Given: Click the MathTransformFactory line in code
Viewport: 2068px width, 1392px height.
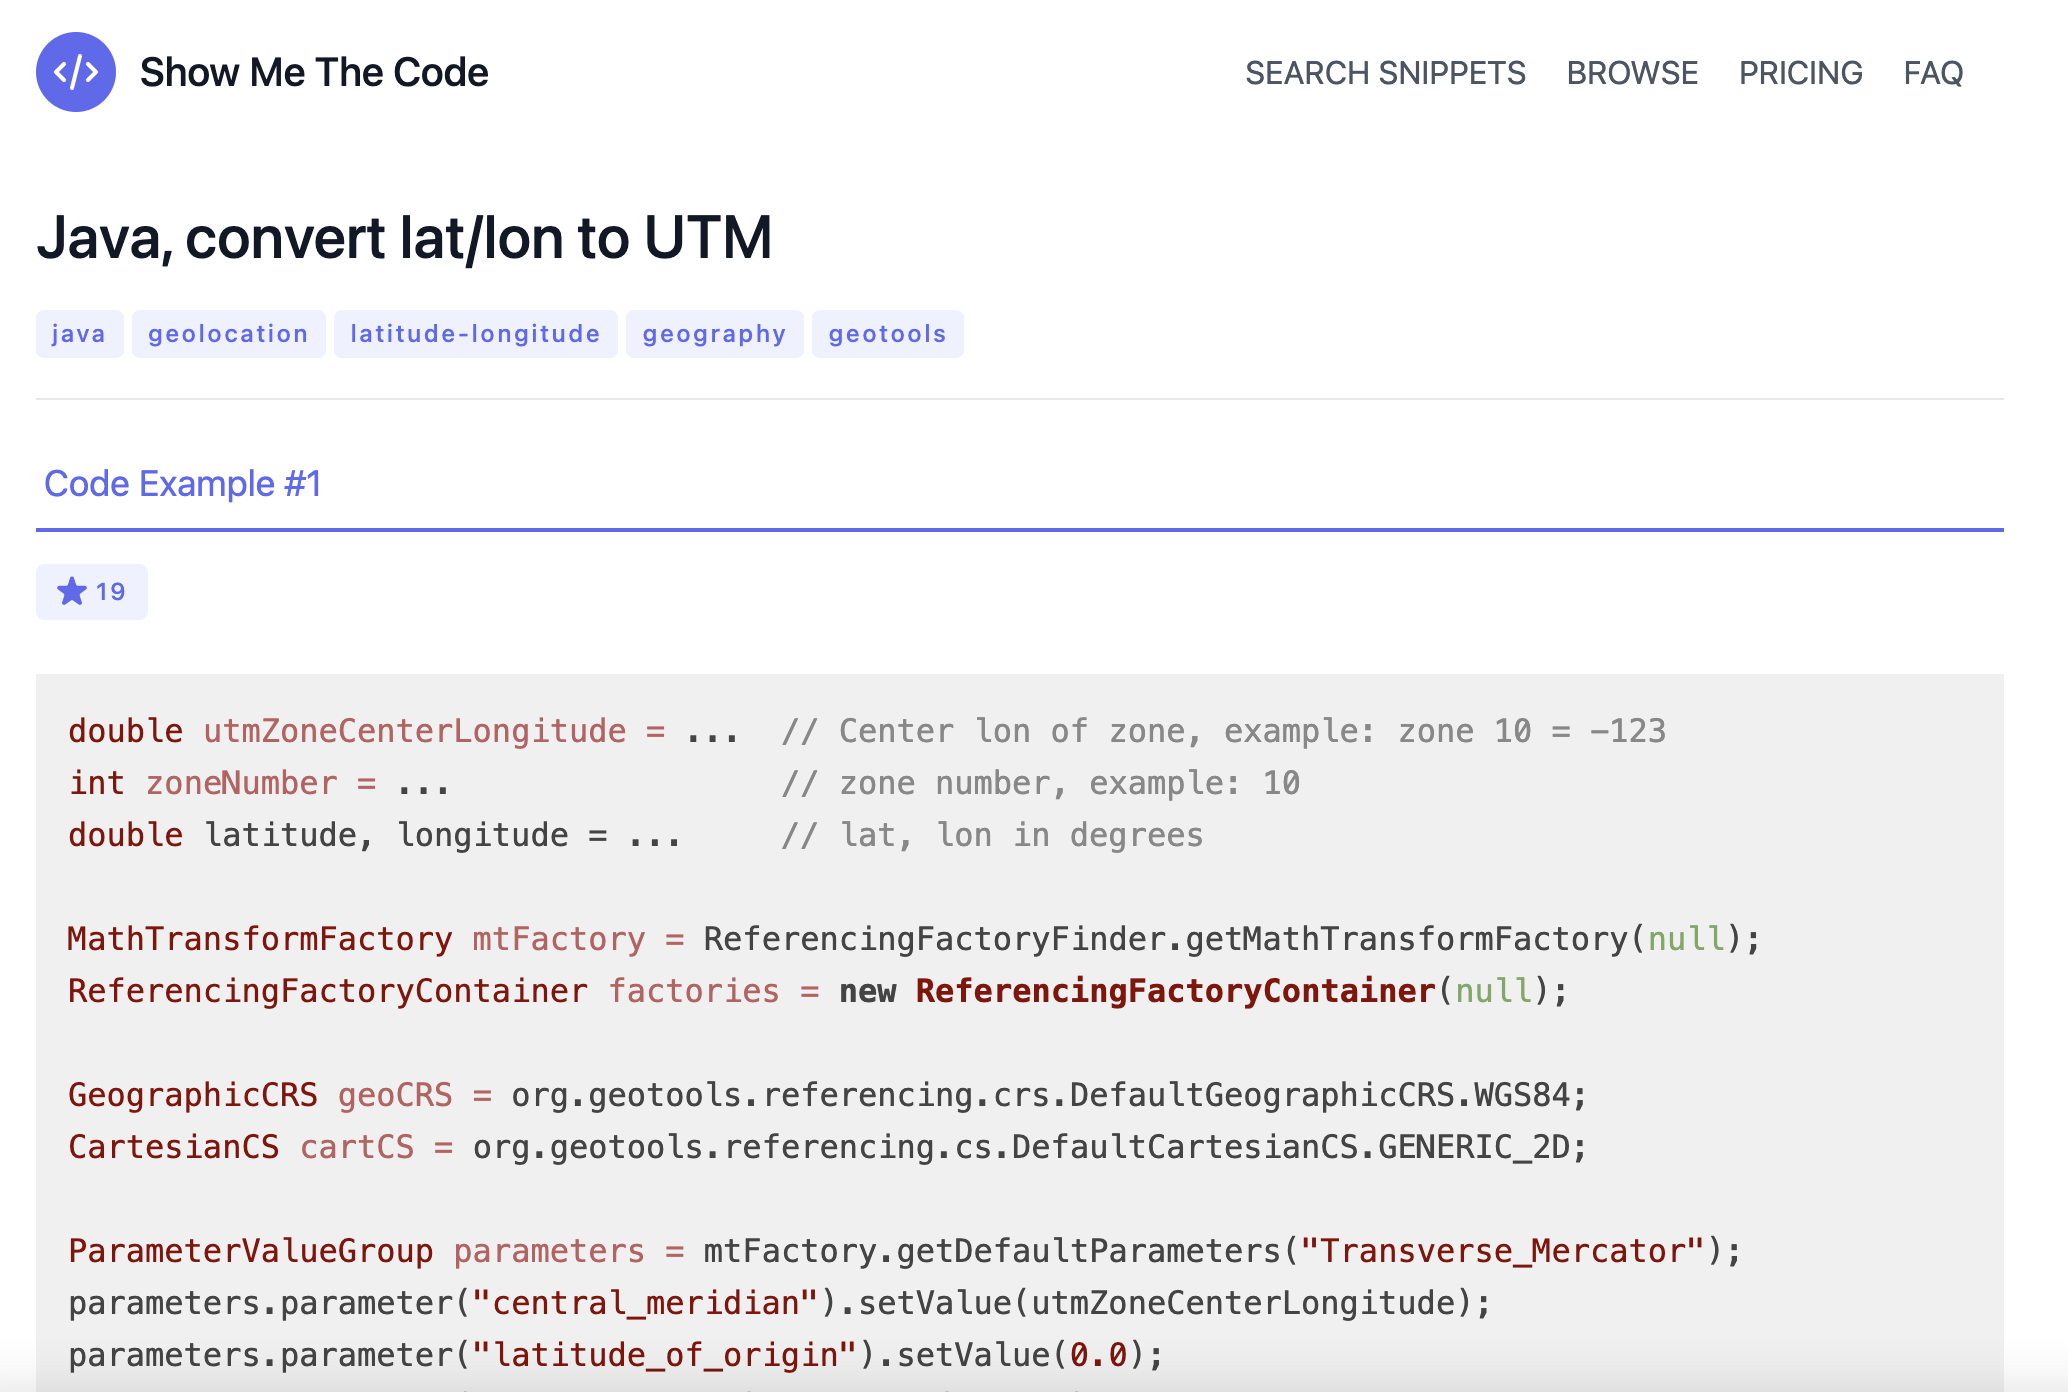Looking at the screenshot, I should (x=260, y=938).
